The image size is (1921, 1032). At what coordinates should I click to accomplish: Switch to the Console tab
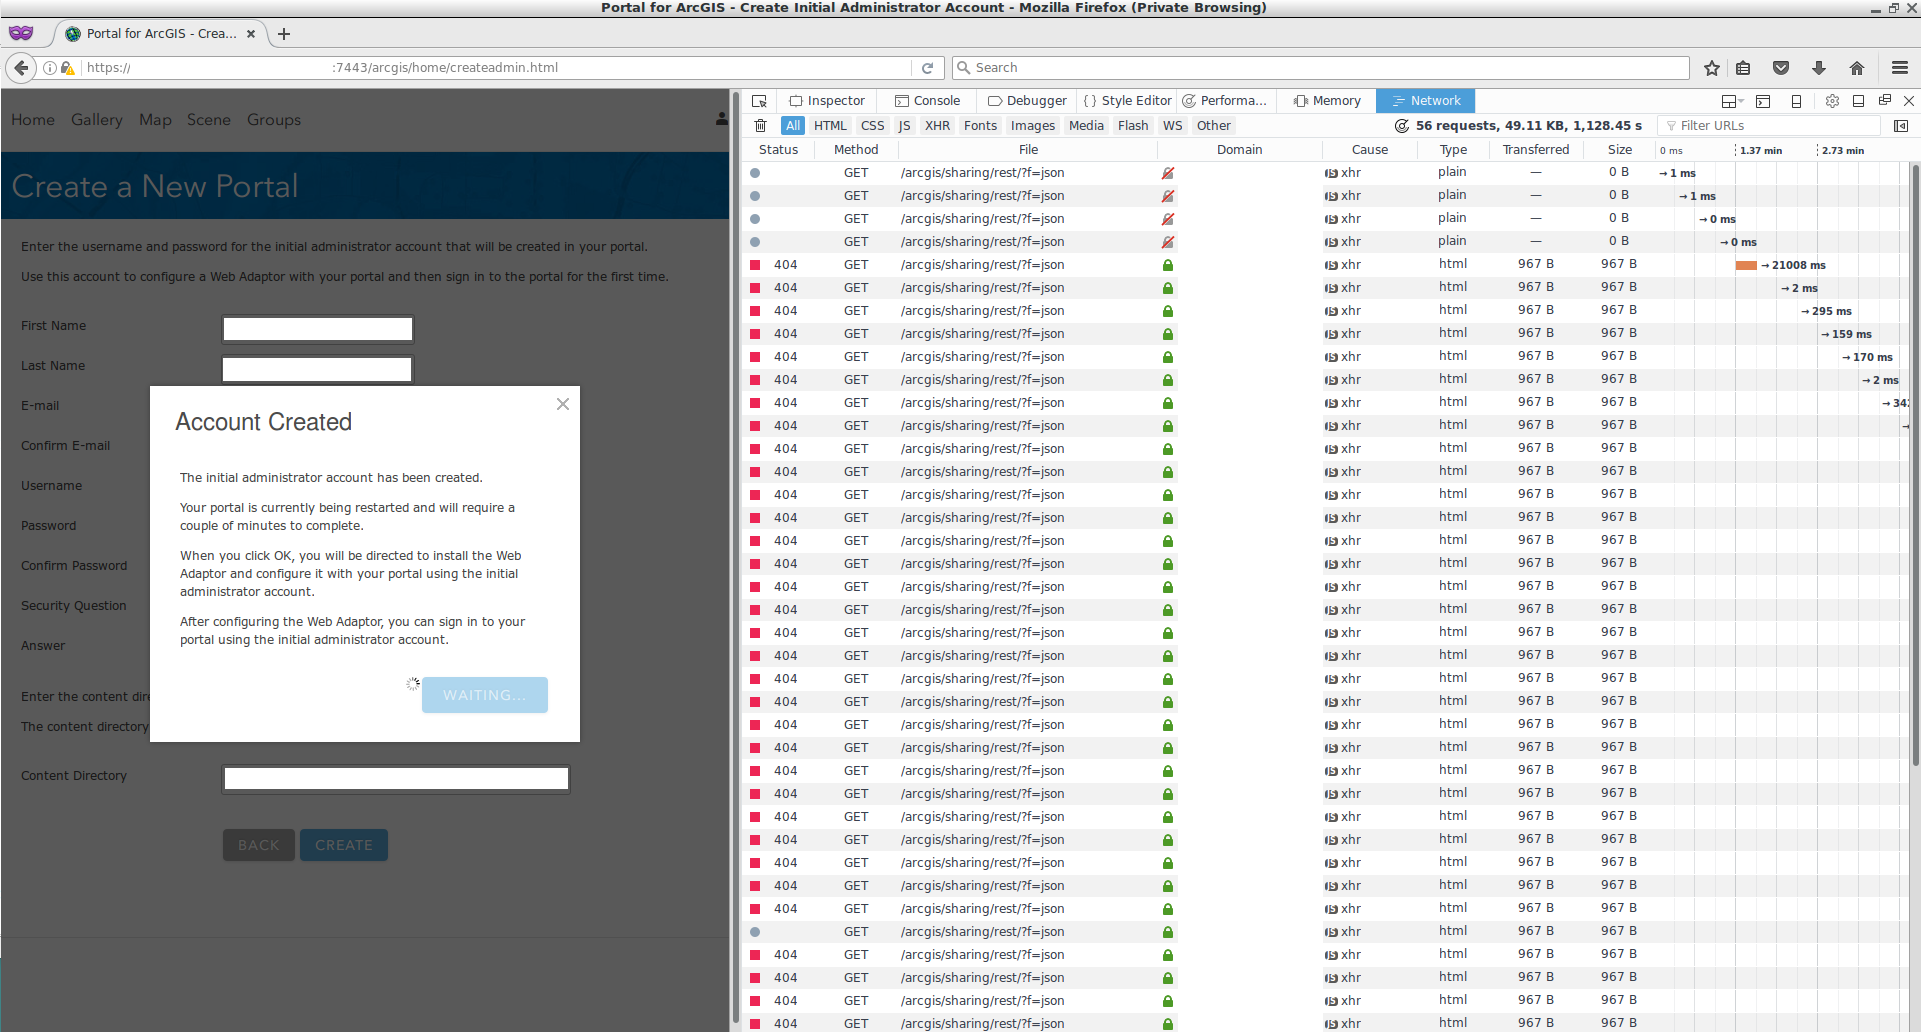pos(927,101)
